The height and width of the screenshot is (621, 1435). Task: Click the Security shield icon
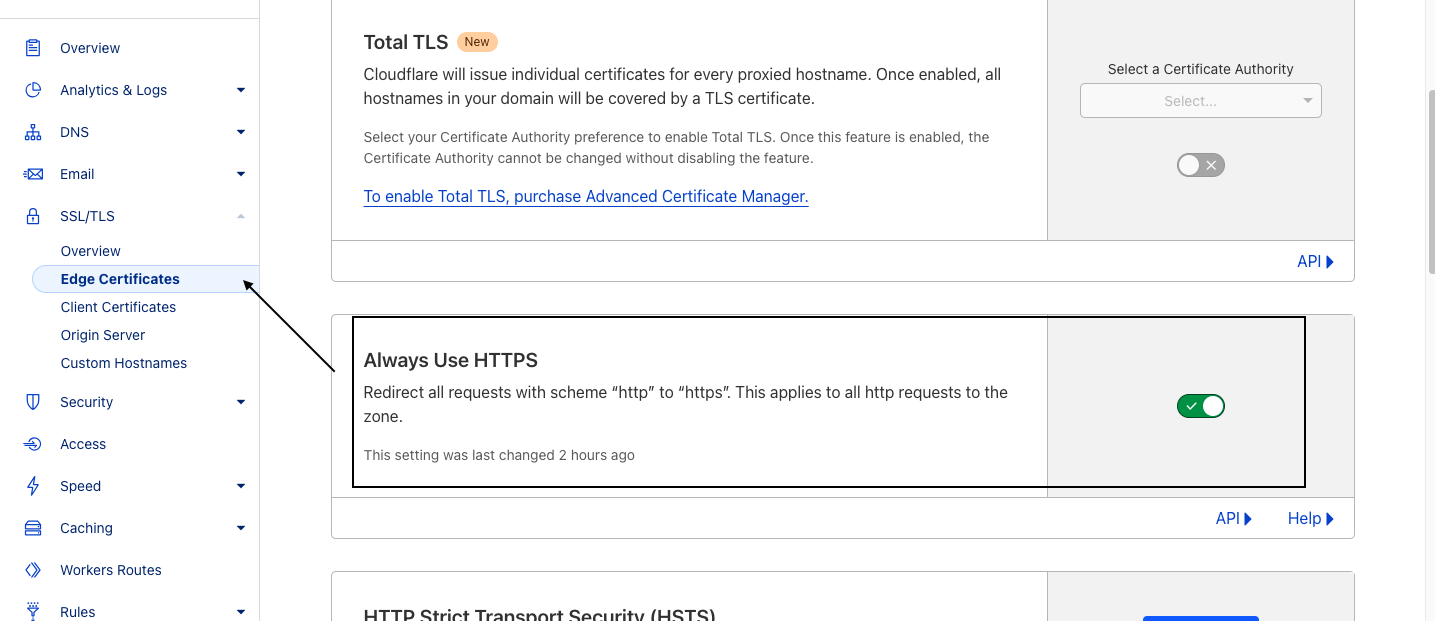click(33, 402)
